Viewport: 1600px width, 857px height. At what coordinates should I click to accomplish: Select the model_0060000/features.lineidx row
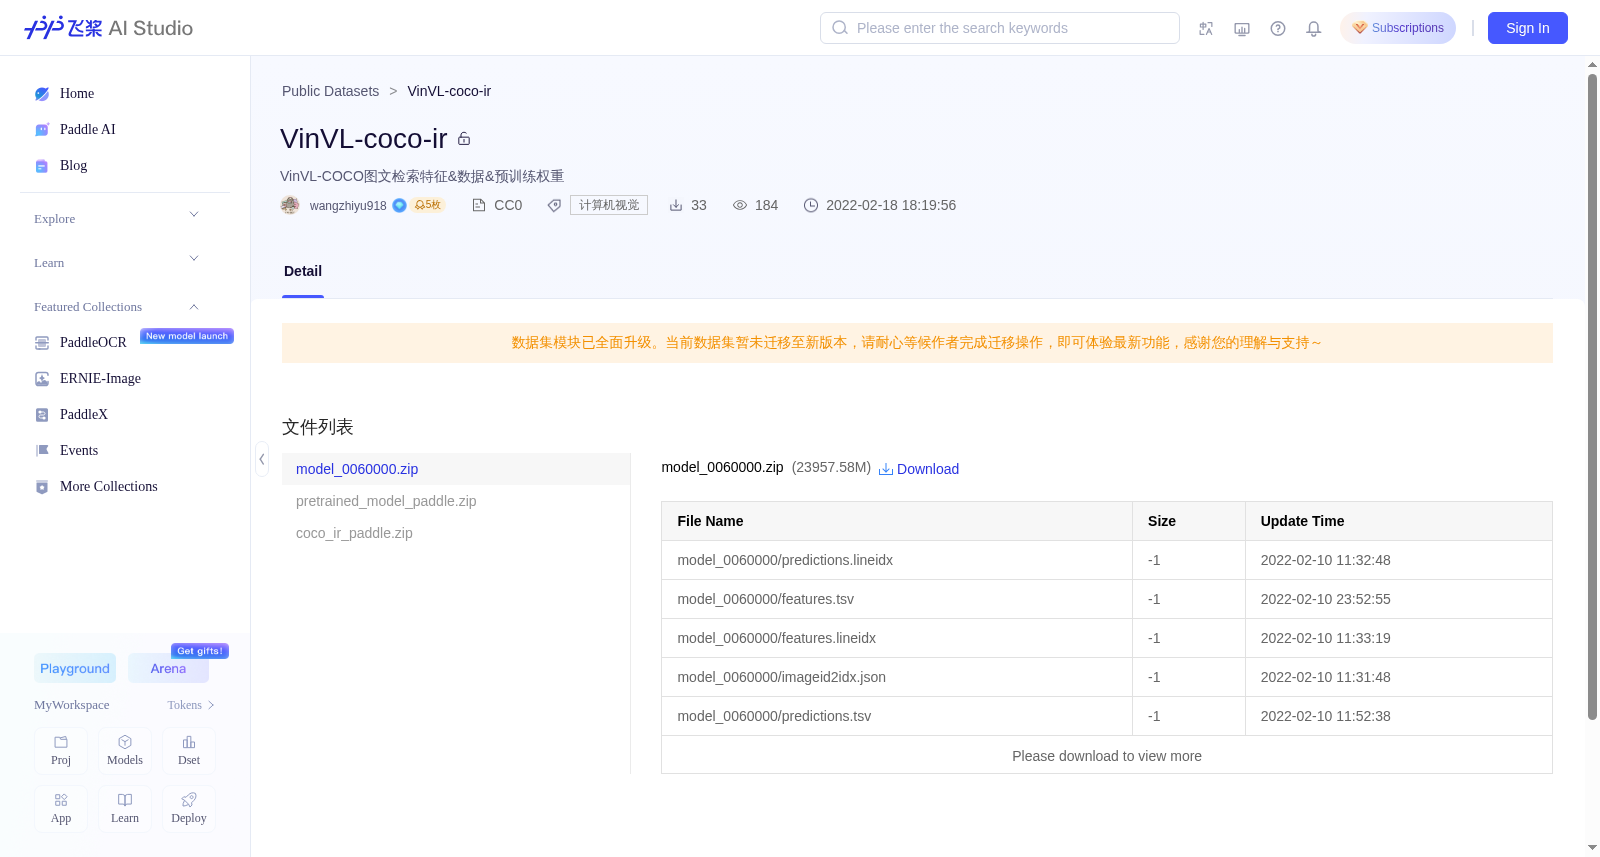(1107, 638)
